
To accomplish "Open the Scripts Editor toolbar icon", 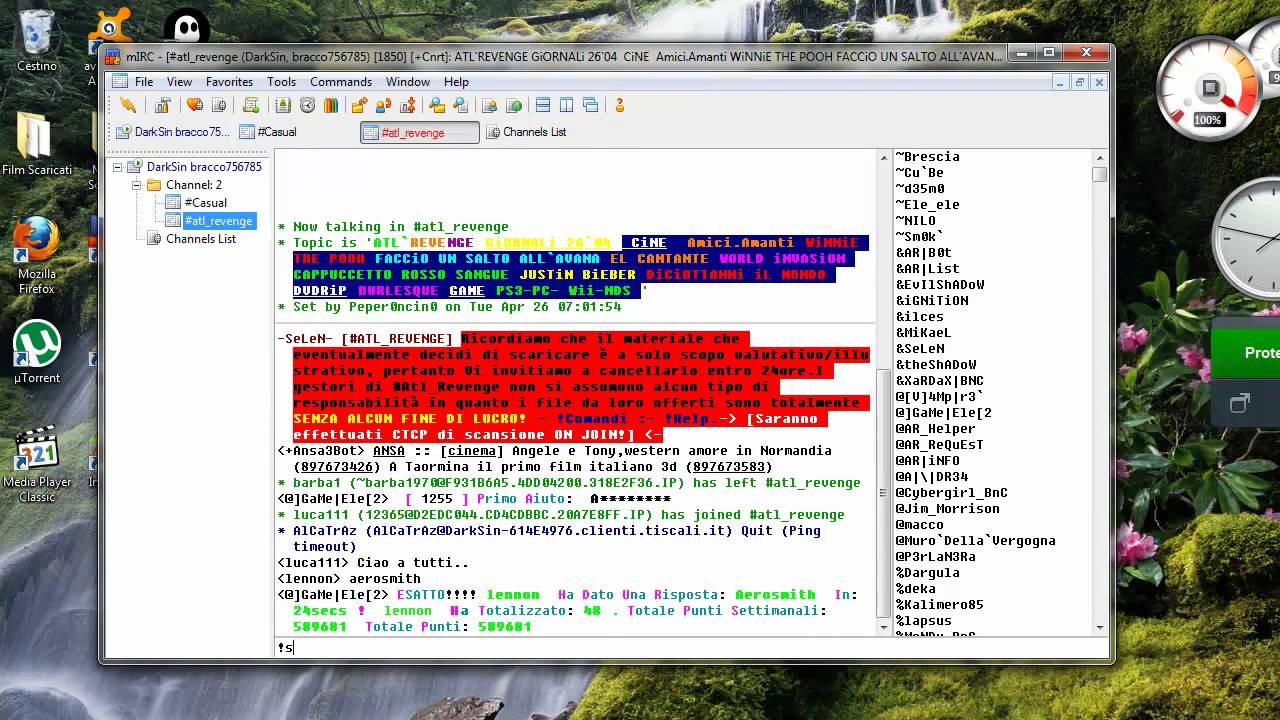I will [251, 105].
